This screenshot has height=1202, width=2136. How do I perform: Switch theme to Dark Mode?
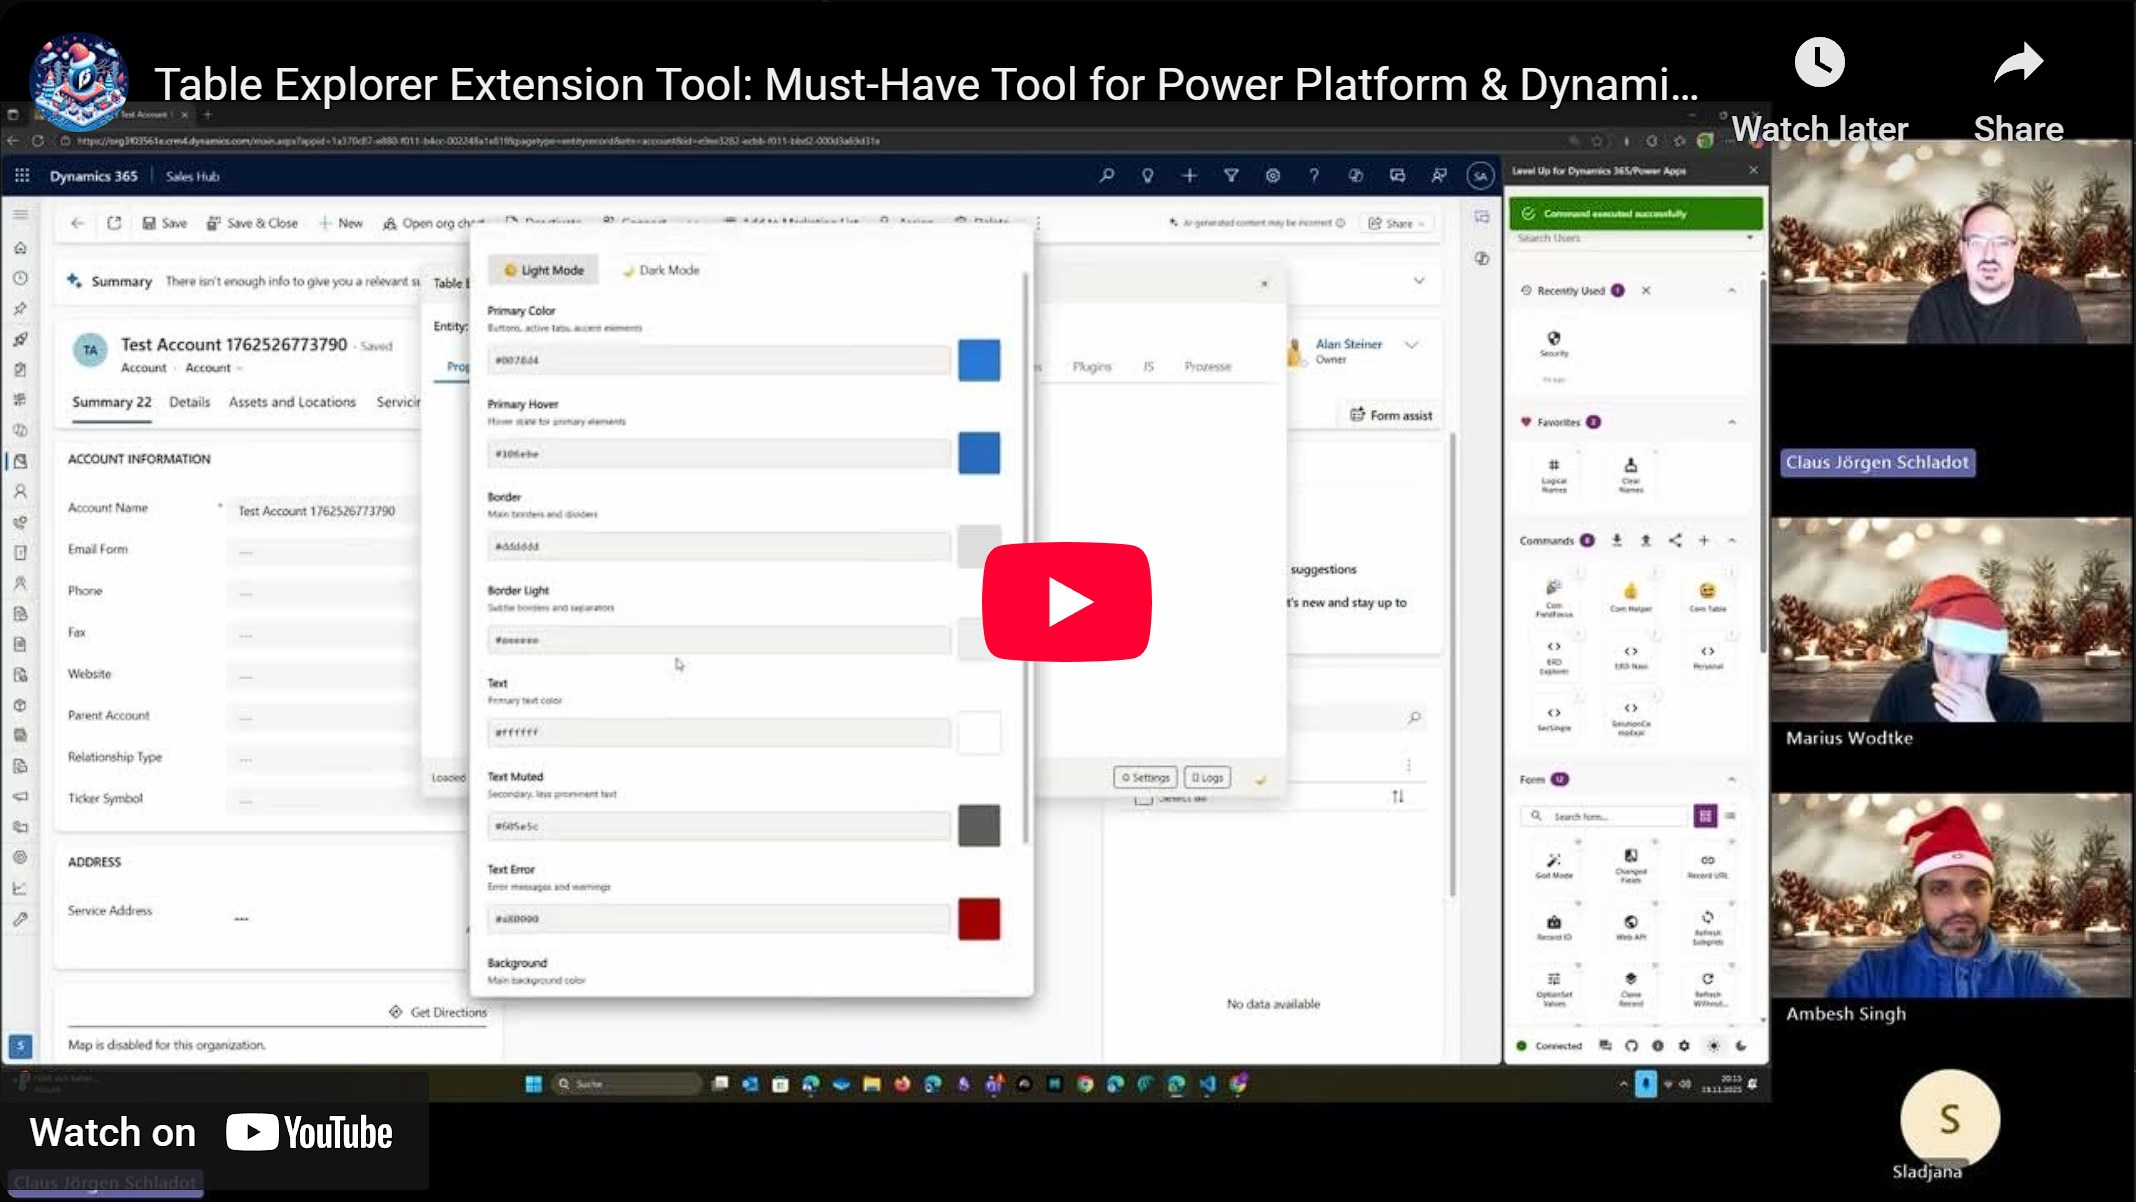click(660, 270)
